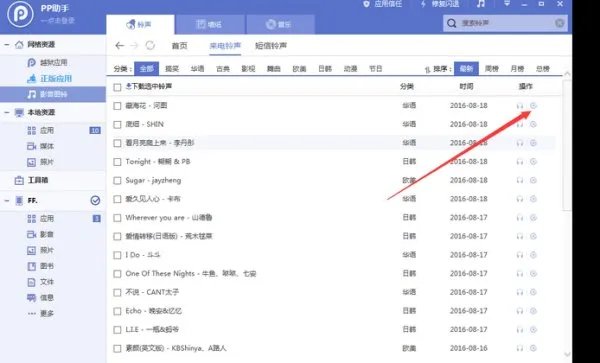
Task: Preview the CANT太子 ringtone
Action: tap(520, 293)
